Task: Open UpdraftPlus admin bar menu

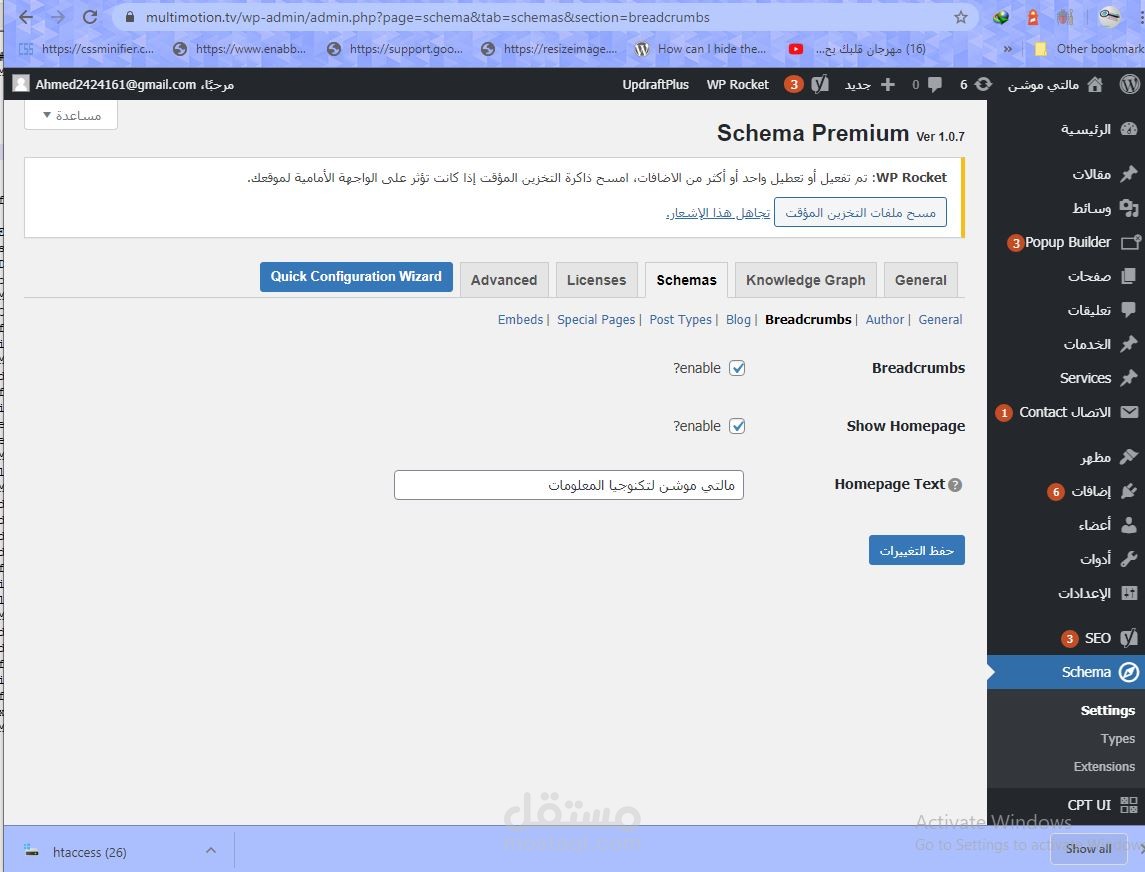Action: click(x=655, y=85)
